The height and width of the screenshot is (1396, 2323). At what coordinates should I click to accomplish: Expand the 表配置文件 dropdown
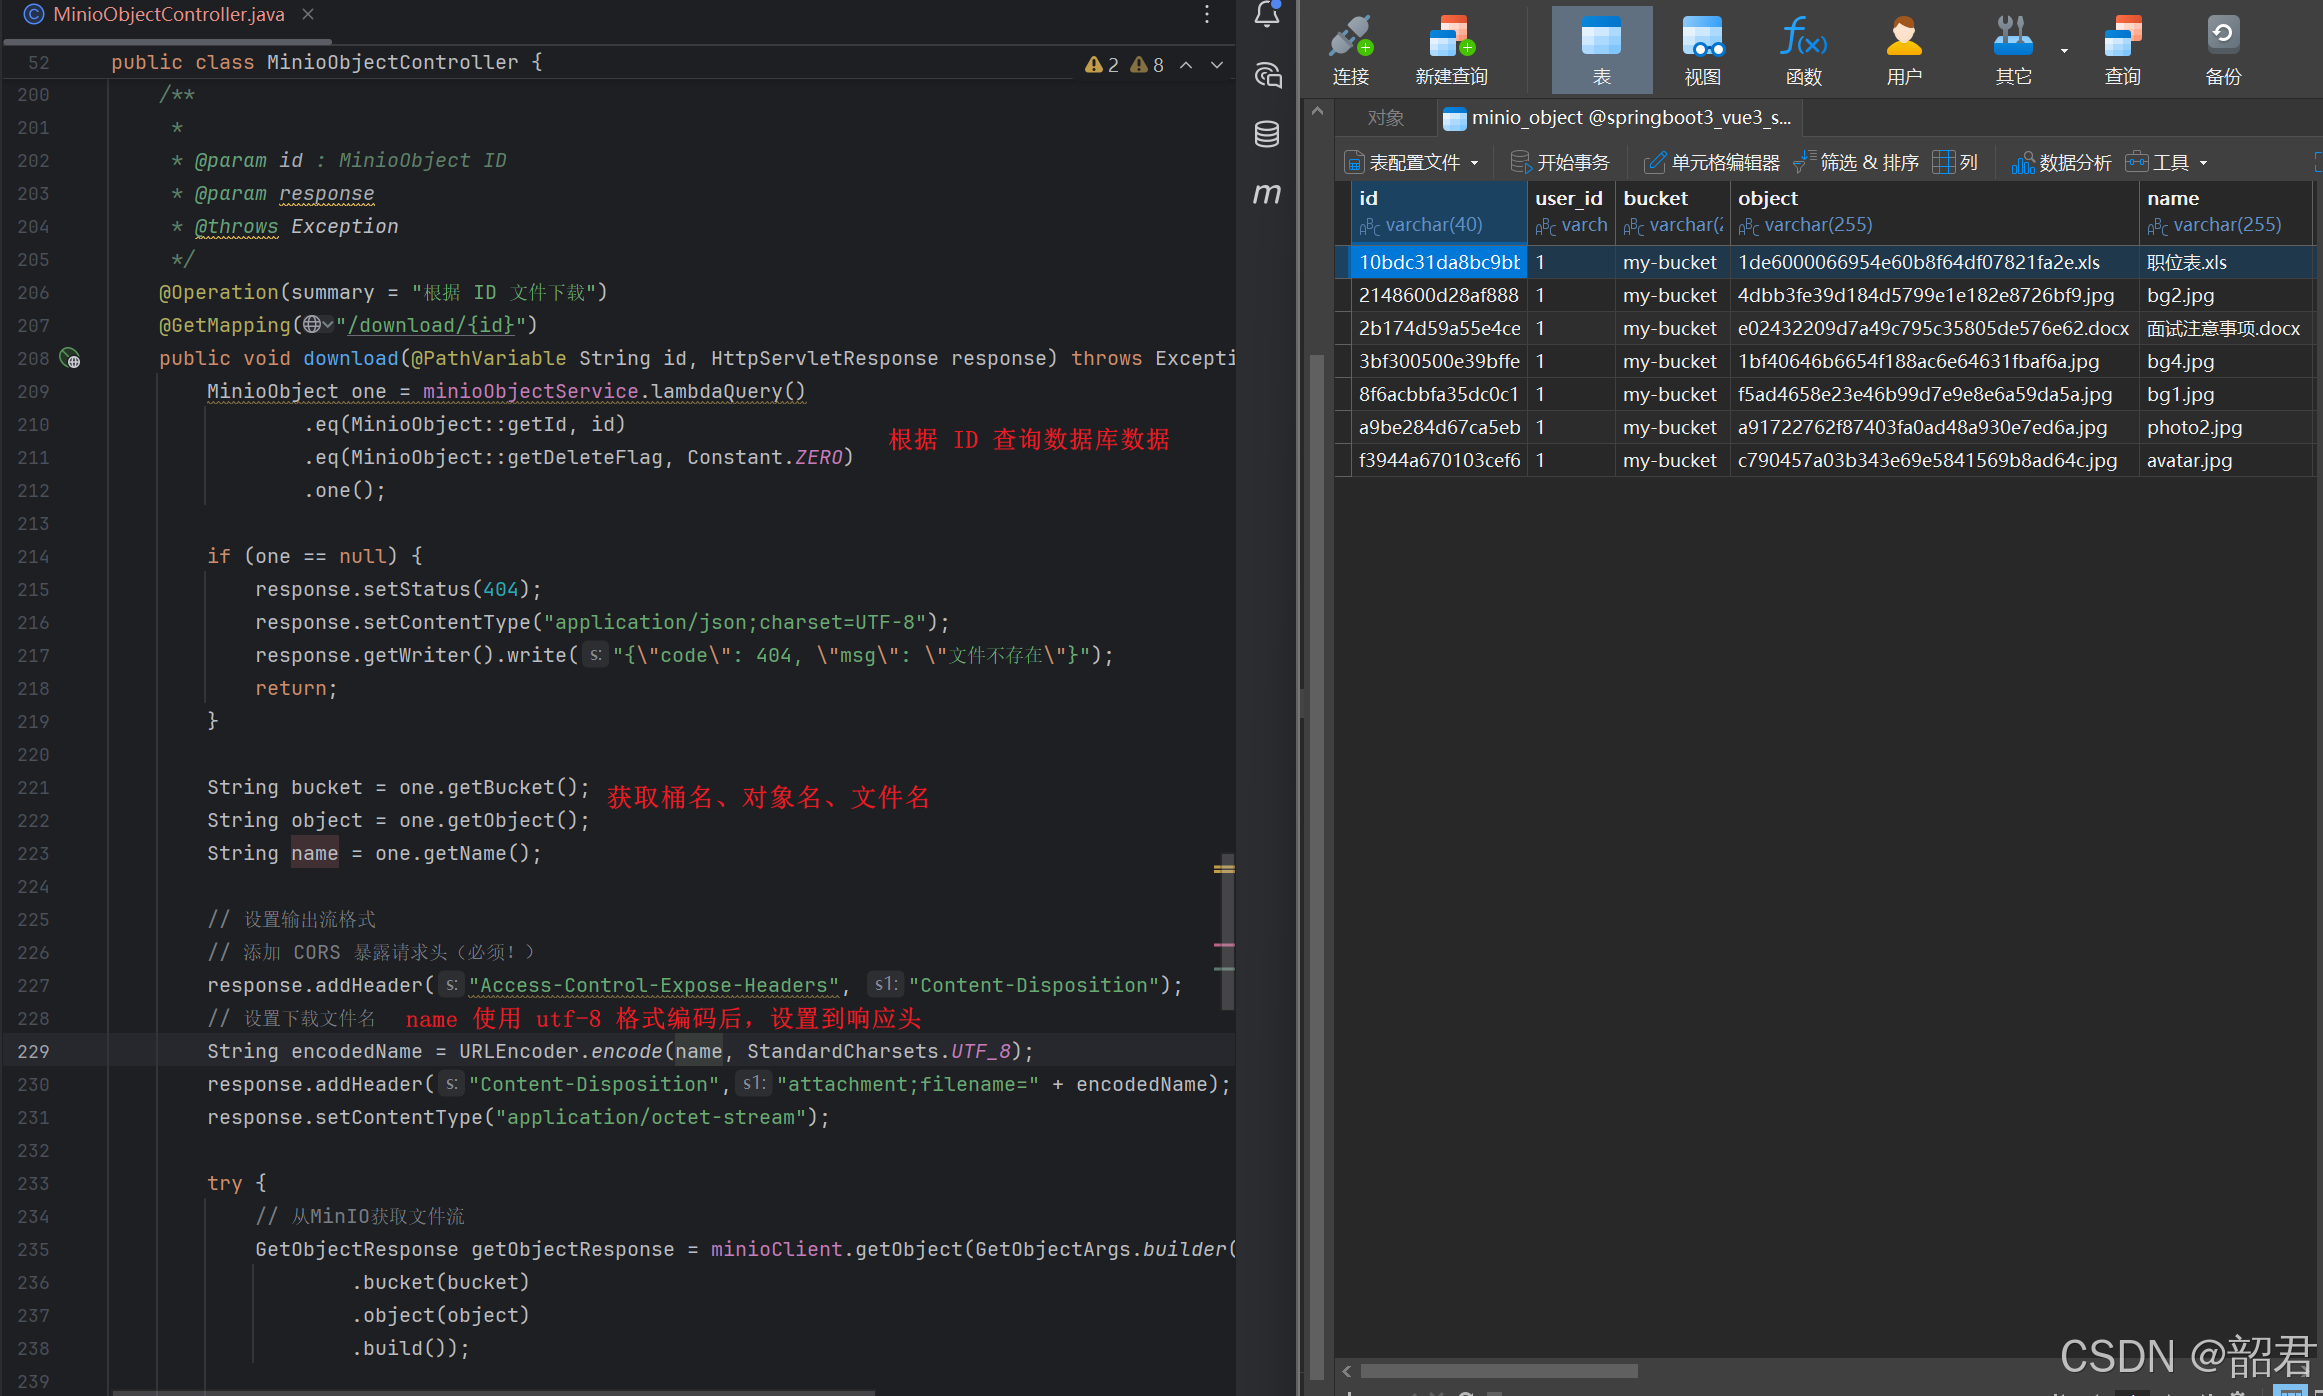coord(1474,163)
